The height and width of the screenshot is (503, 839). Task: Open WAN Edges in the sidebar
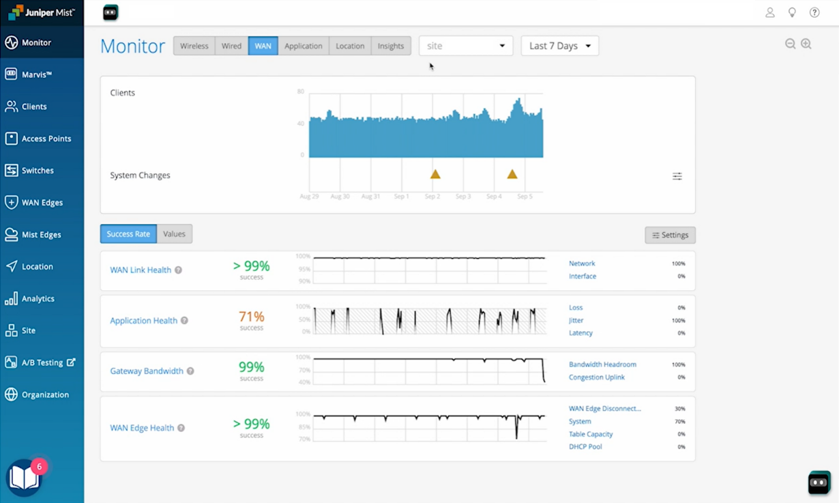42,203
